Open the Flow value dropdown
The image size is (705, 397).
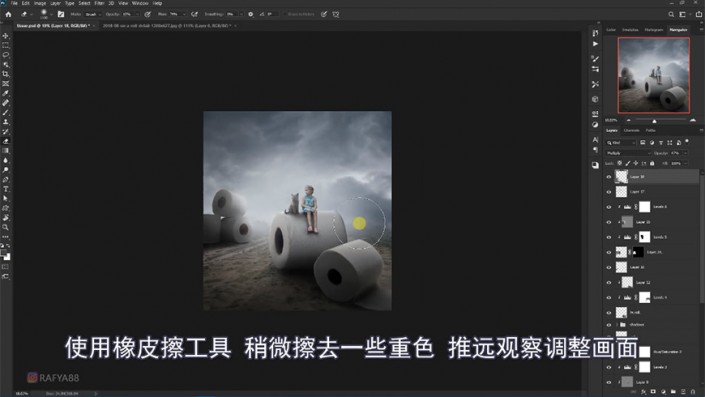[x=183, y=14]
